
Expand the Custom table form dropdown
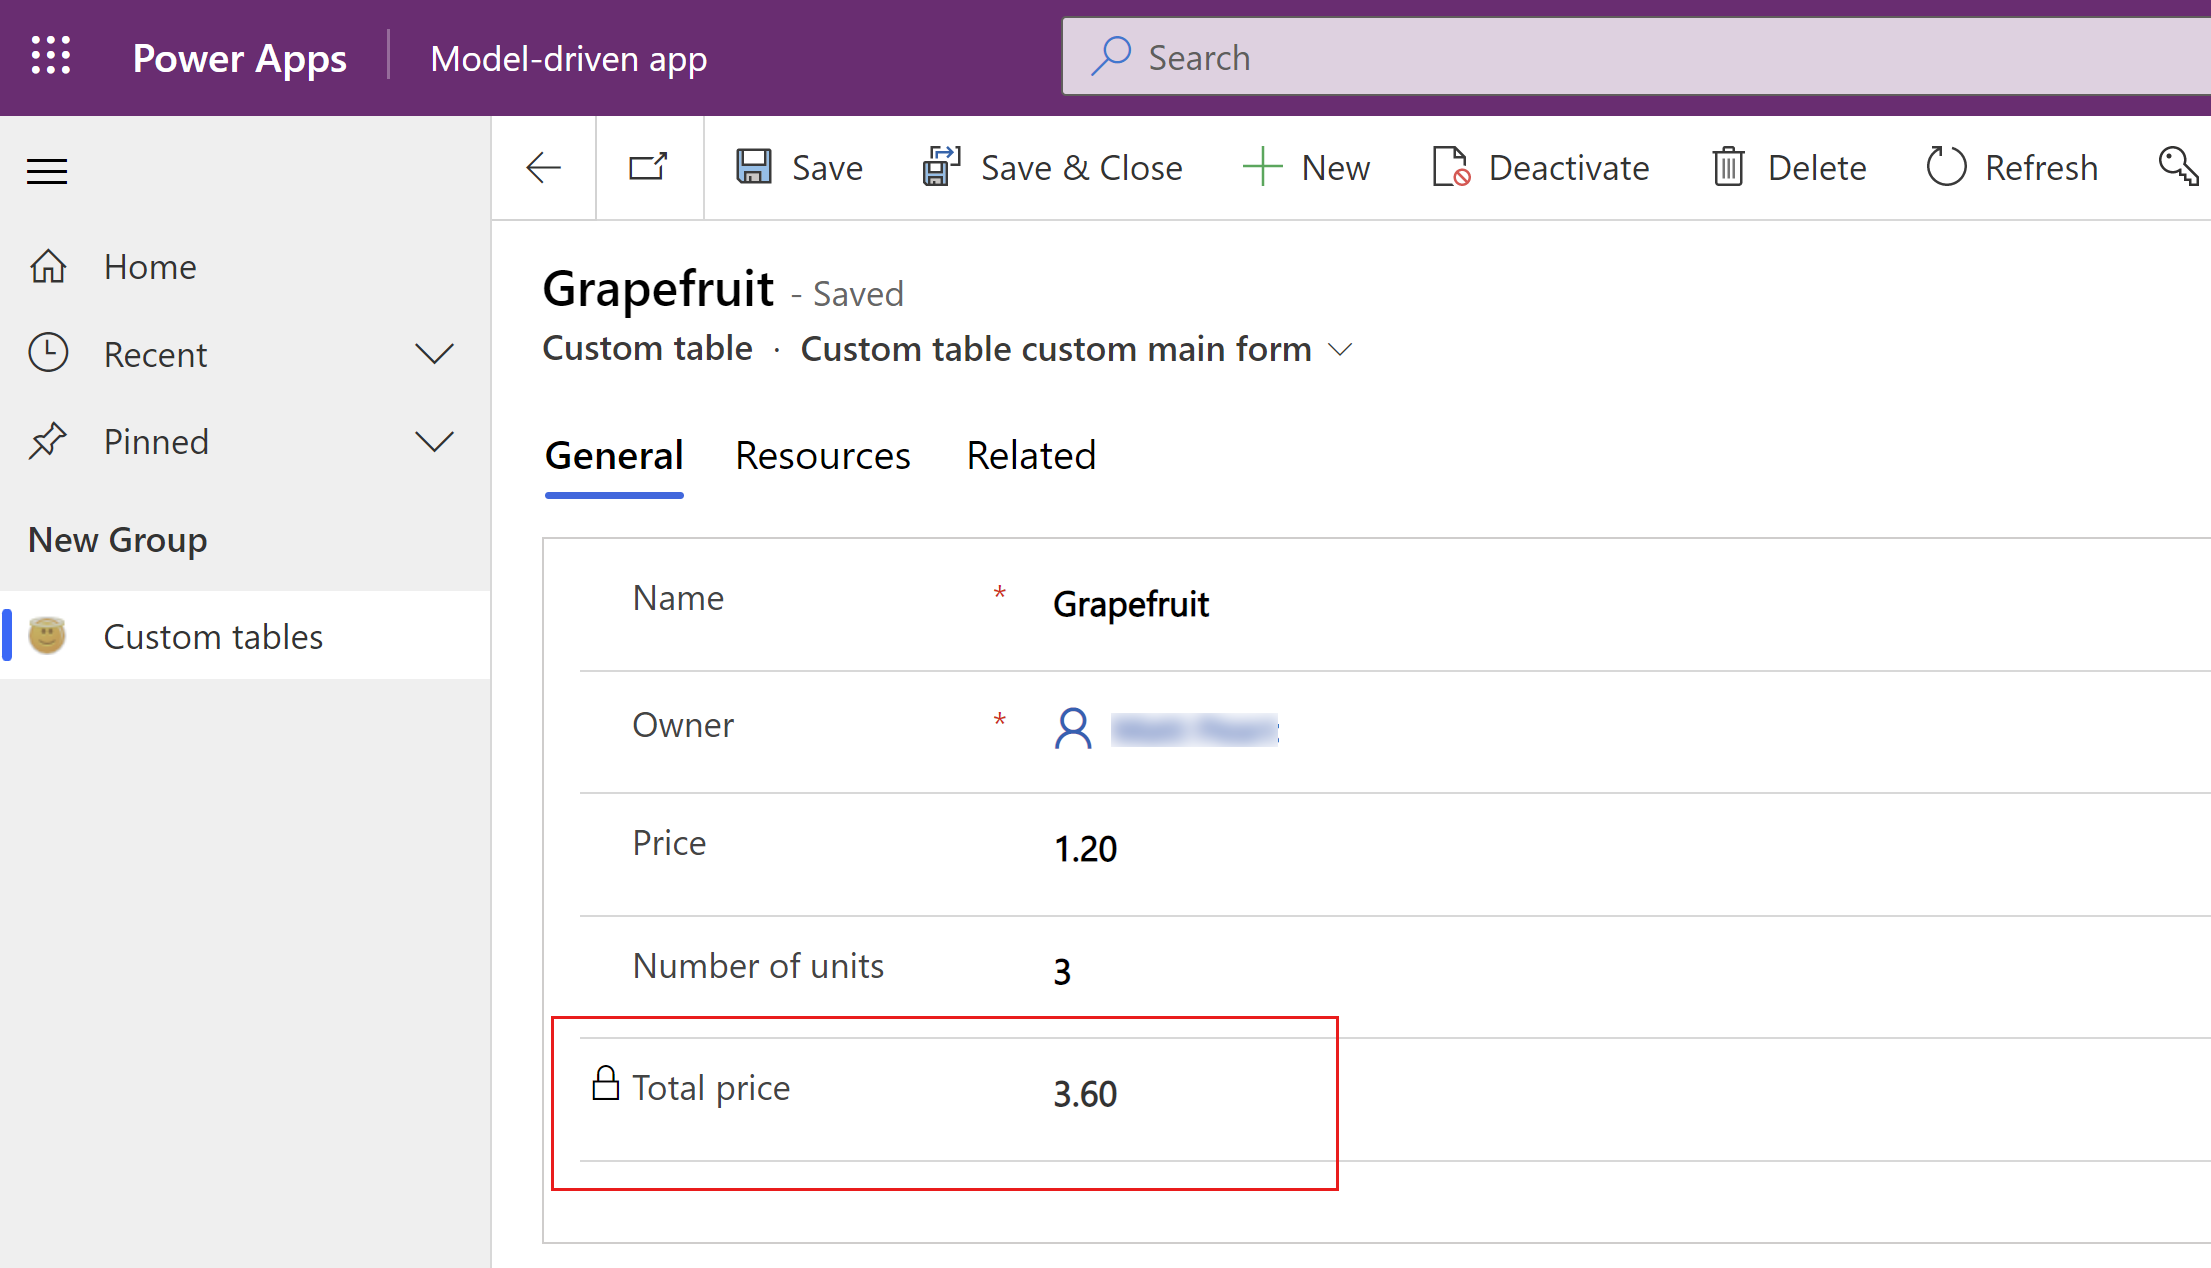1342,348
